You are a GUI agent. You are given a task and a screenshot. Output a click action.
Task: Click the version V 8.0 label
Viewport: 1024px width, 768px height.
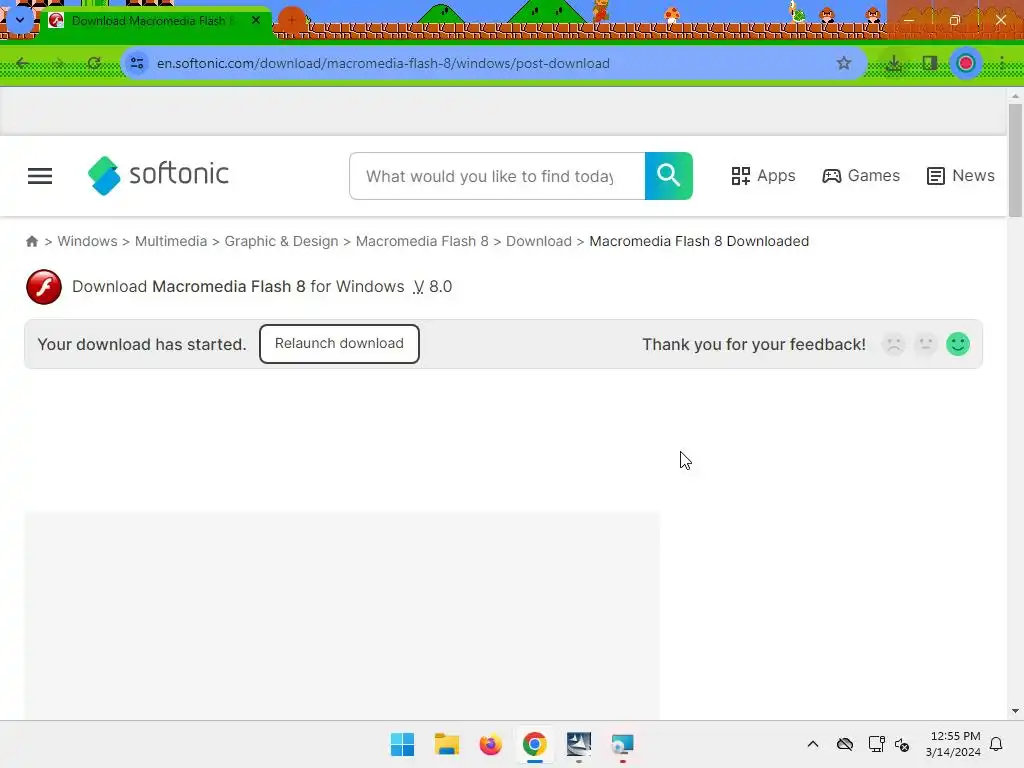tap(432, 287)
